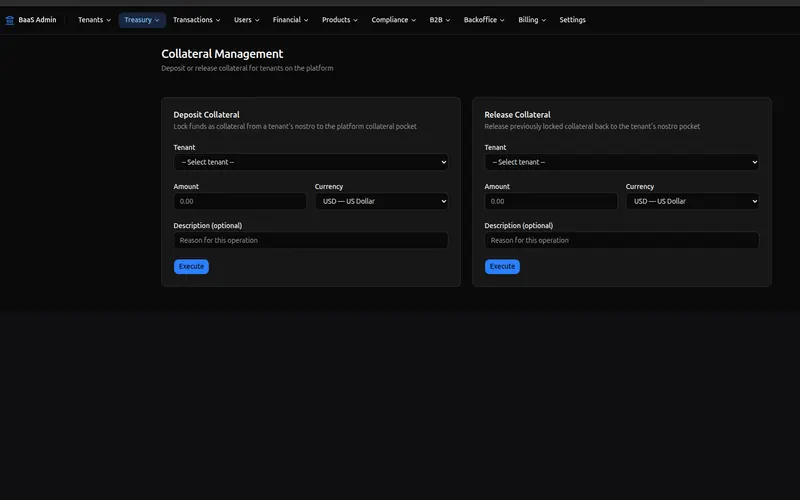Select the Collateral Management page heading
Viewport: 800px width, 500px height.
[222, 54]
